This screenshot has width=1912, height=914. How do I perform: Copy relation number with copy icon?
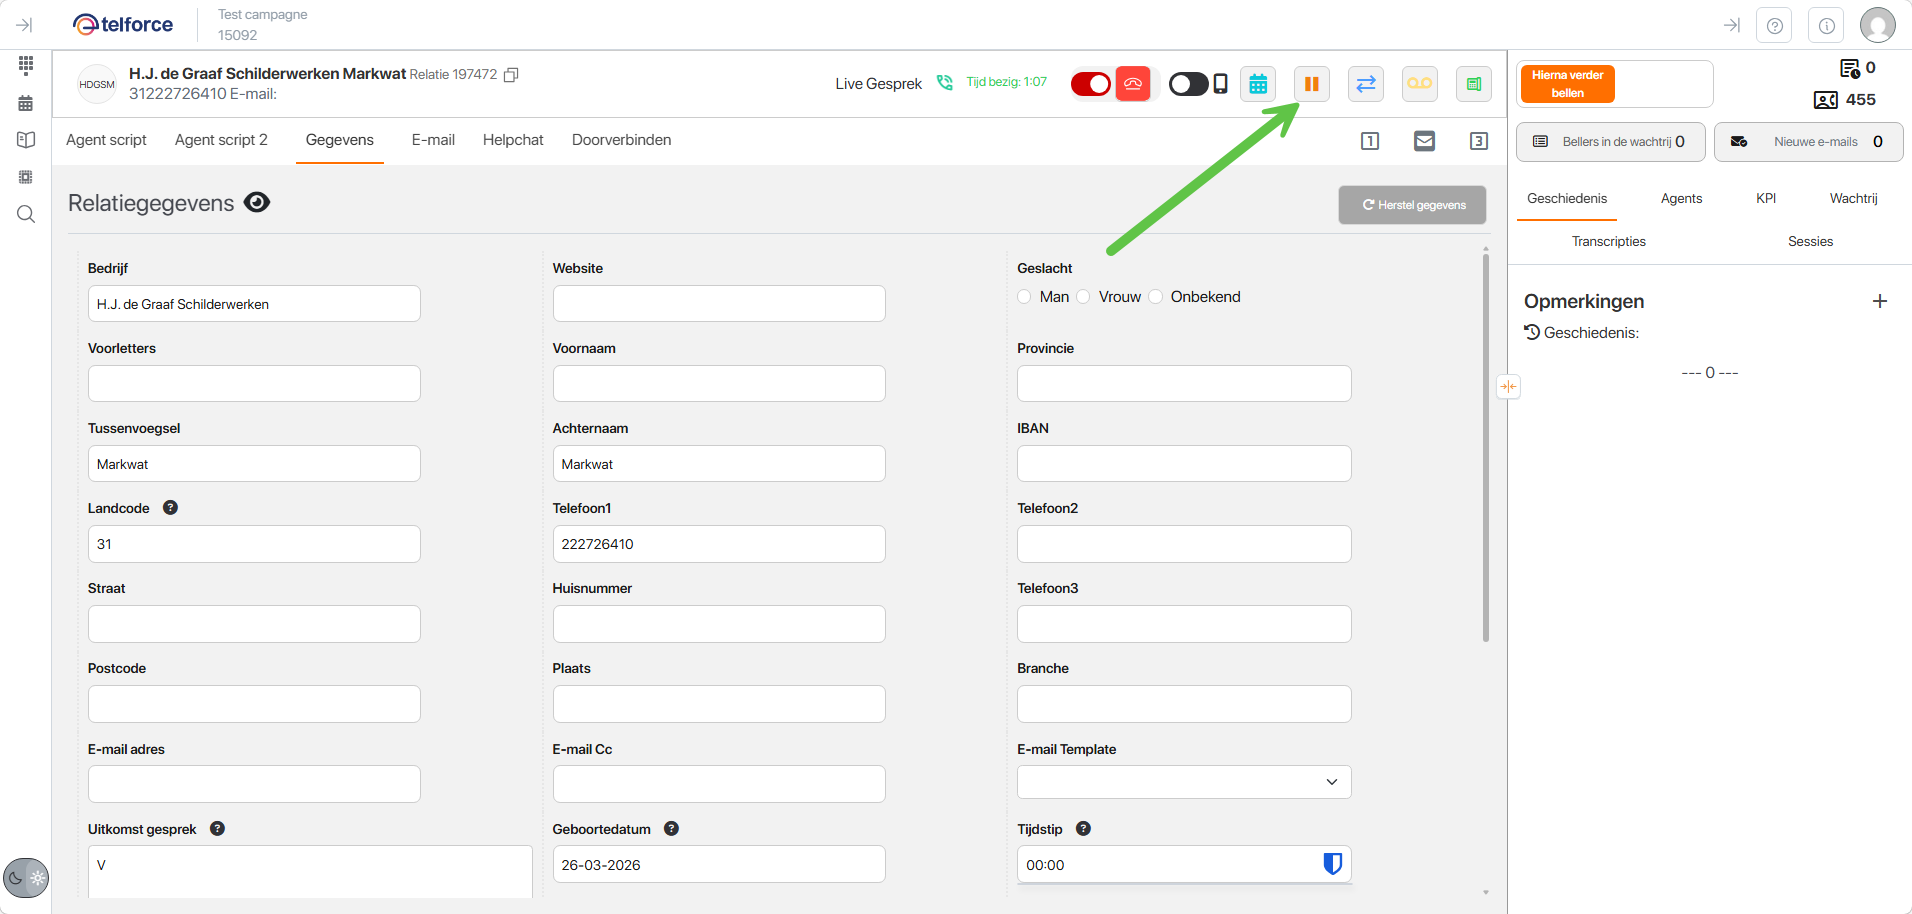(511, 75)
